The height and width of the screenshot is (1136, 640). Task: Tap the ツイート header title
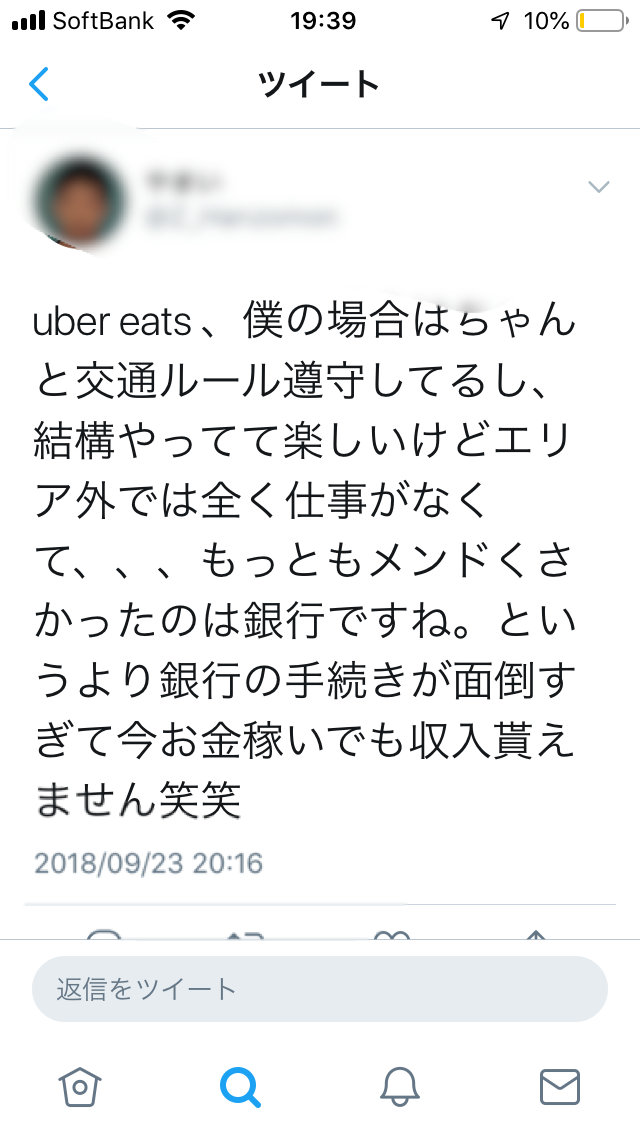pyautogui.click(x=319, y=84)
